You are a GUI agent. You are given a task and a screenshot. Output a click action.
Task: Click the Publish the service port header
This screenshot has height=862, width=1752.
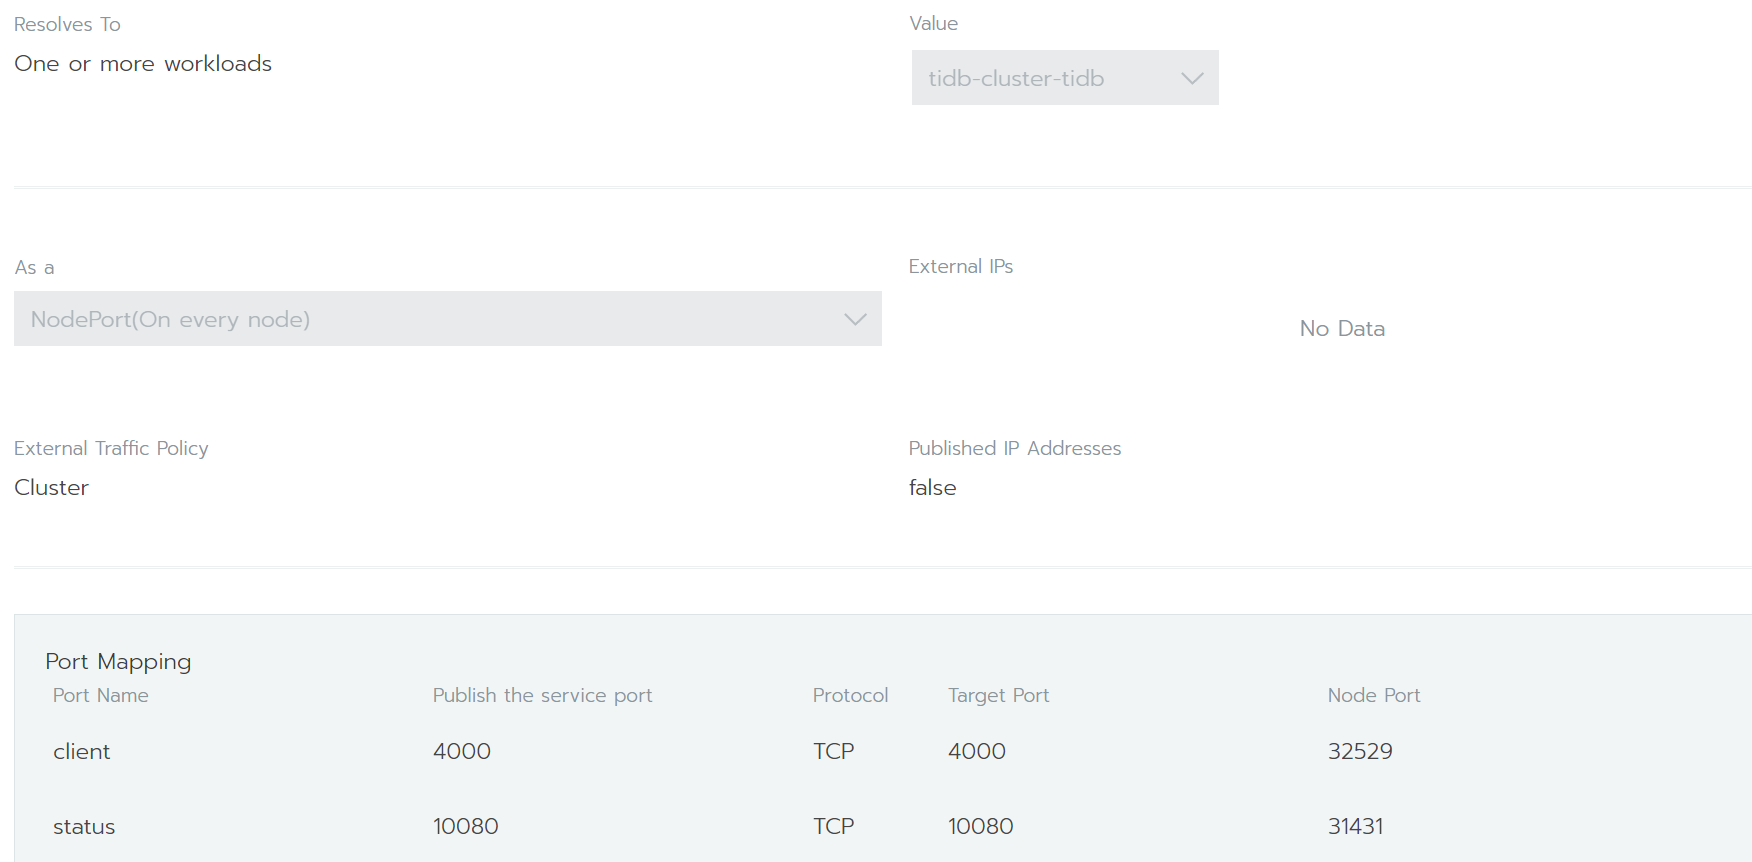pyautogui.click(x=542, y=695)
